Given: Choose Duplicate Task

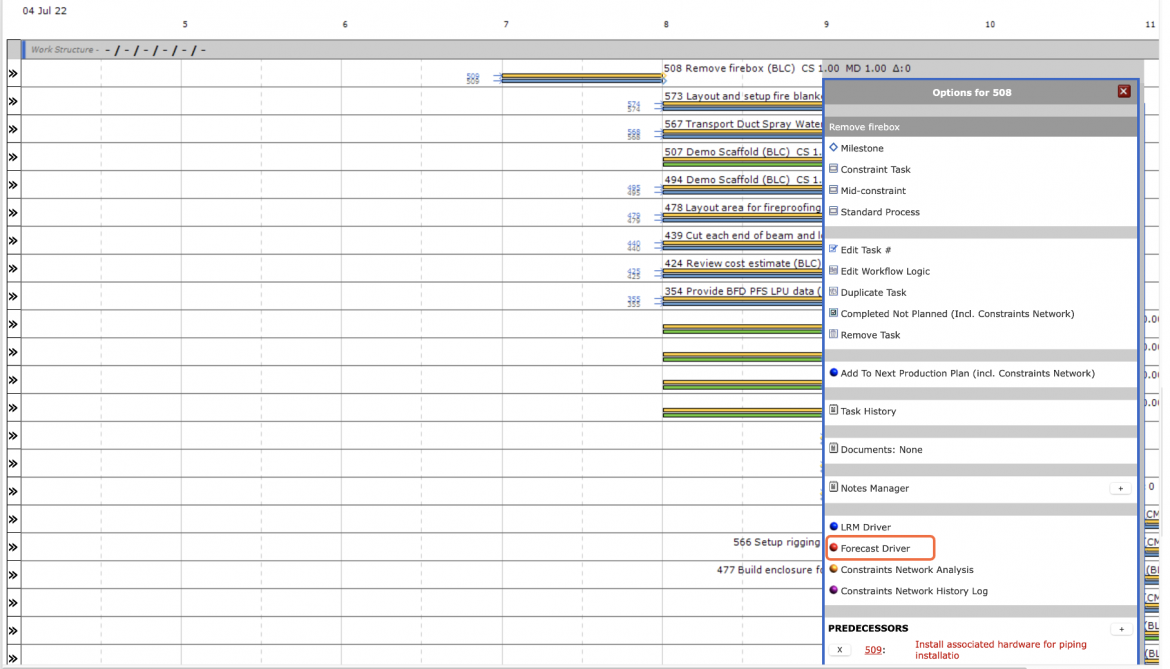Looking at the screenshot, I should point(873,292).
